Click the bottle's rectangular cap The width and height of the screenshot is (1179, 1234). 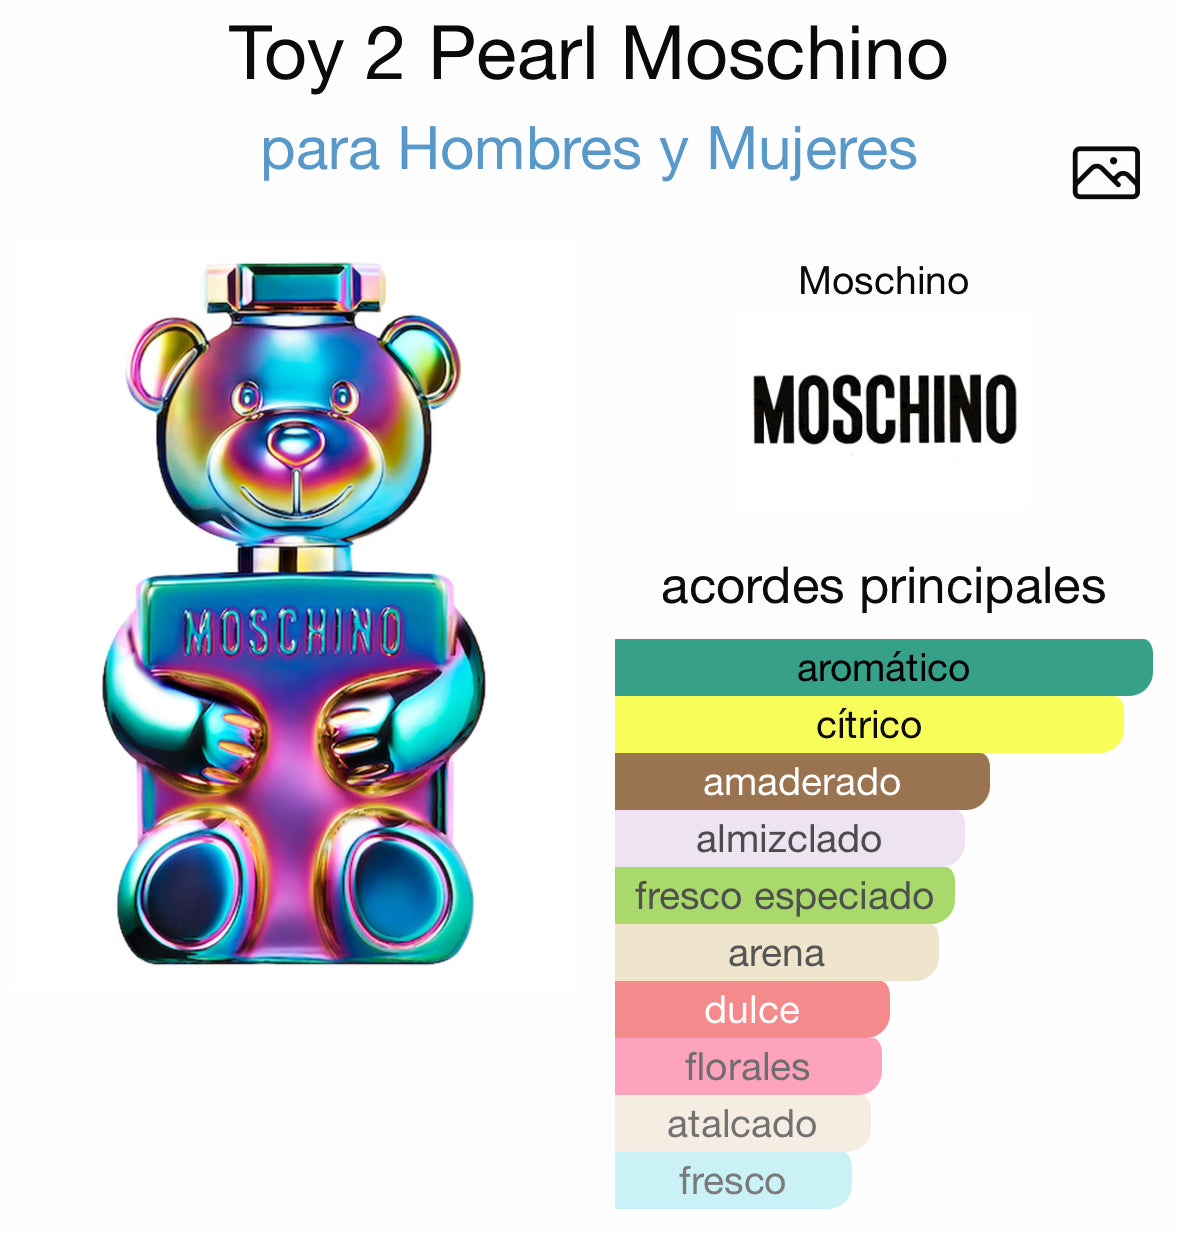click(x=294, y=288)
